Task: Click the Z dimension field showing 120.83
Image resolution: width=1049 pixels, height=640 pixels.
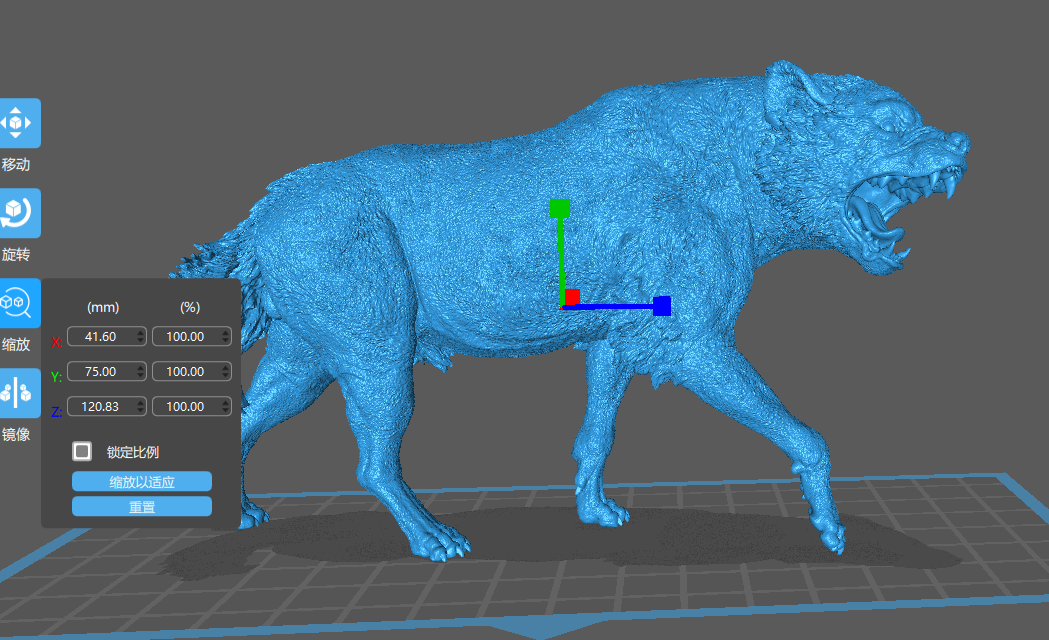Action: click(x=100, y=407)
